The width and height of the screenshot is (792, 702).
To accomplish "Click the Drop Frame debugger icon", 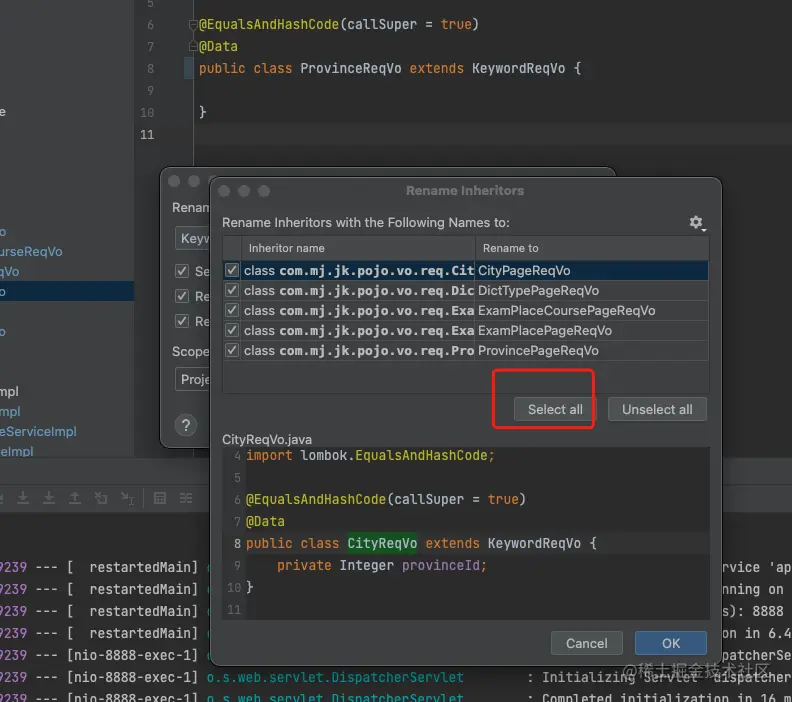I will point(101,498).
